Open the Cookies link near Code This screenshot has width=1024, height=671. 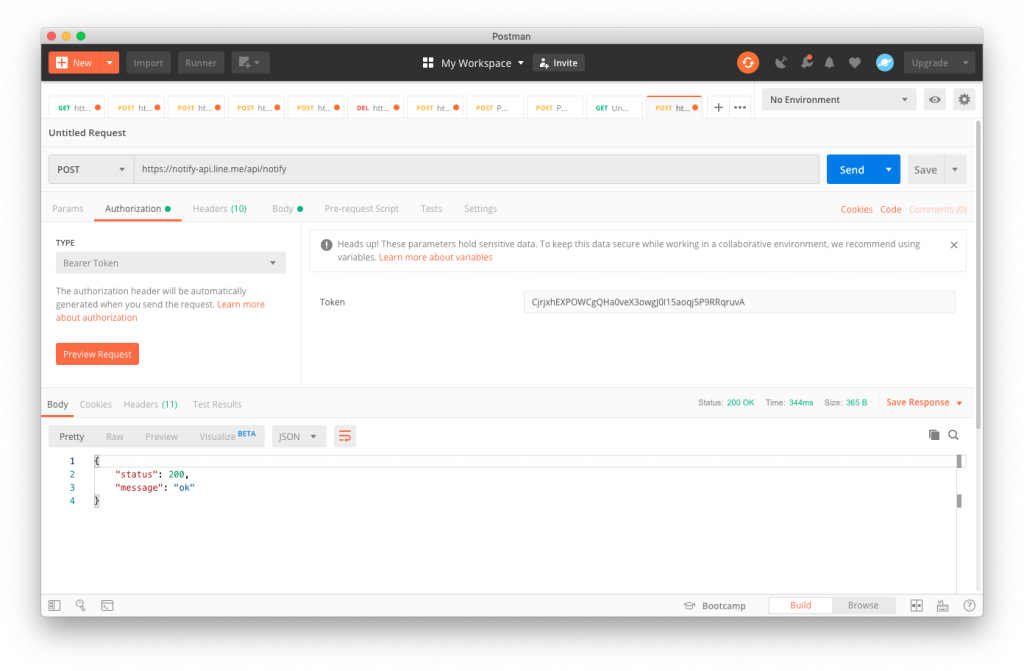pyautogui.click(x=856, y=209)
